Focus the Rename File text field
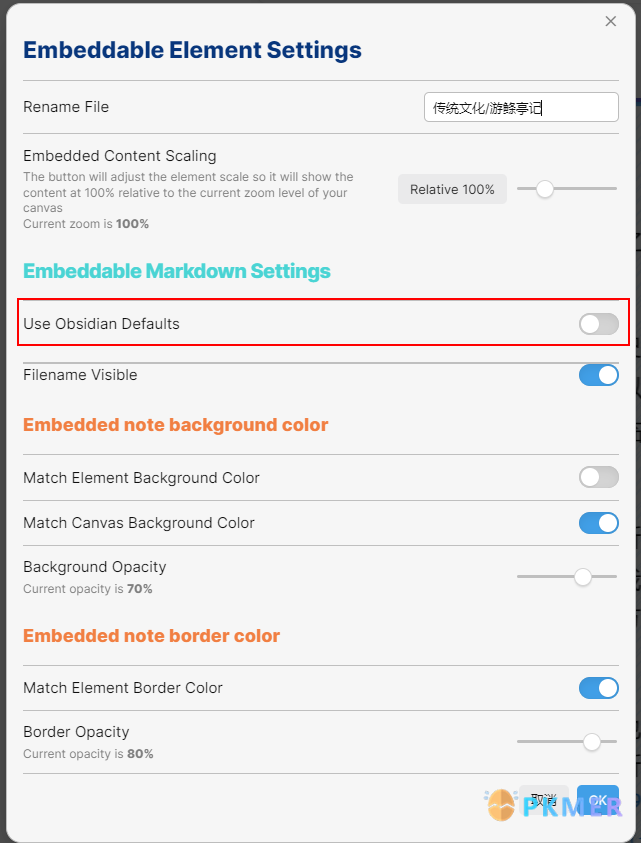The height and width of the screenshot is (843, 641). click(521, 107)
